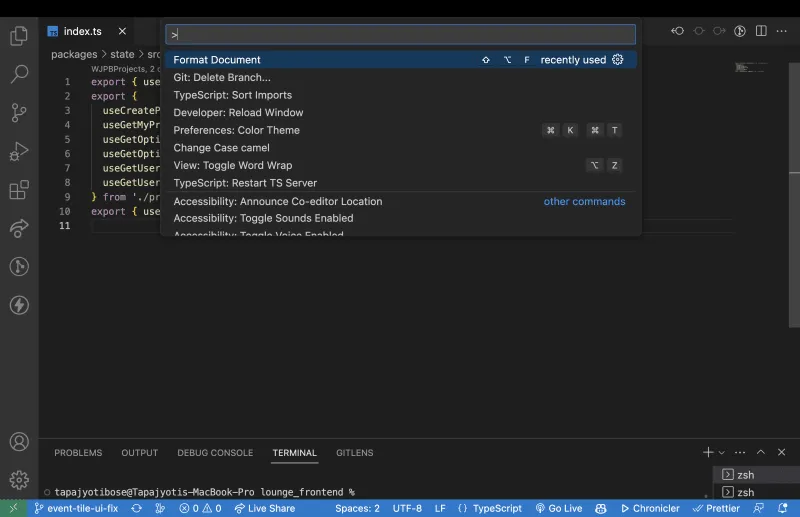Screen dimensions: 800x517
Task: Maximize the panel with chevron up
Action: (x=761, y=452)
